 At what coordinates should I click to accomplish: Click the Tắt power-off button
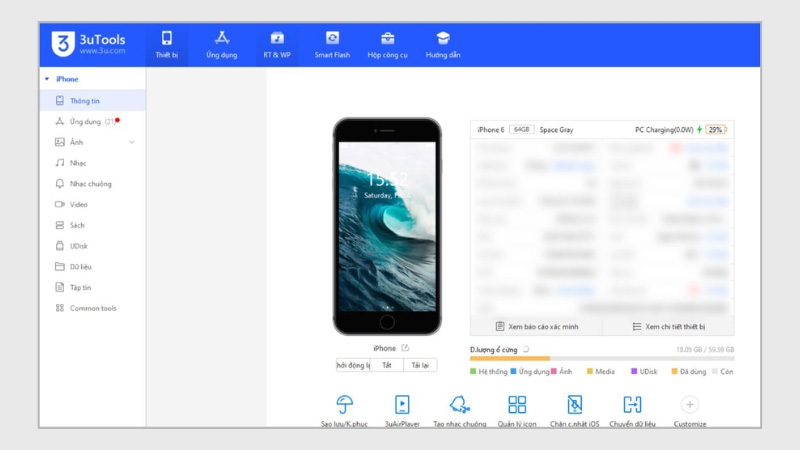tap(387, 365)
